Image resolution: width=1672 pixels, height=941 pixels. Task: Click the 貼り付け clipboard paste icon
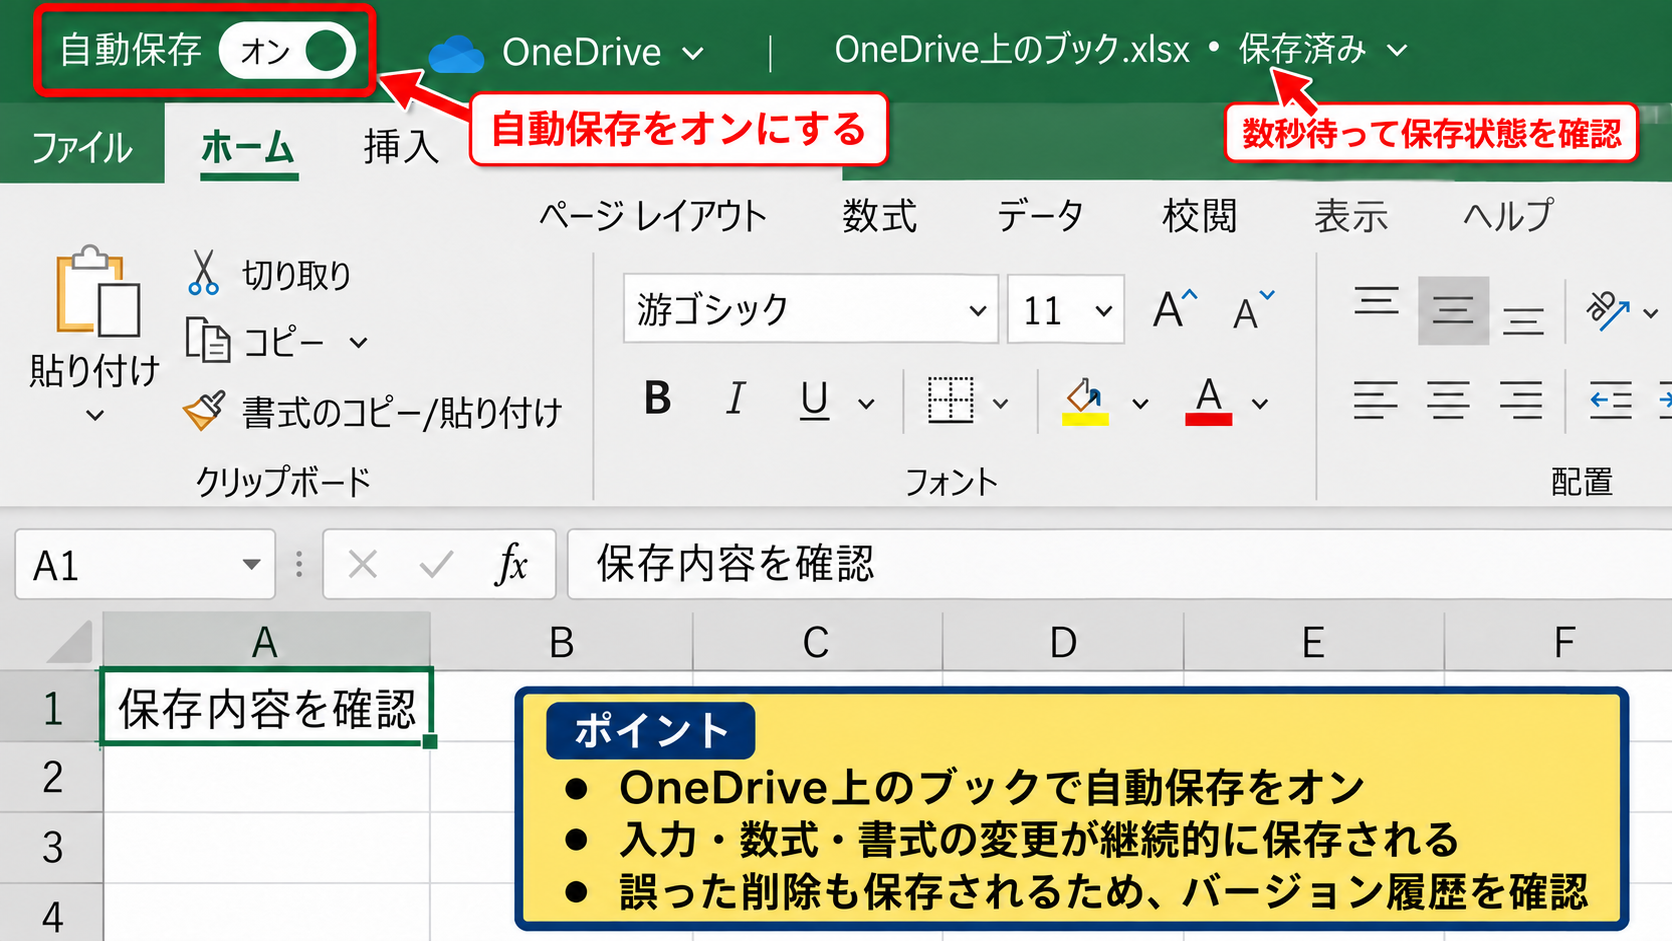[97, 291]
